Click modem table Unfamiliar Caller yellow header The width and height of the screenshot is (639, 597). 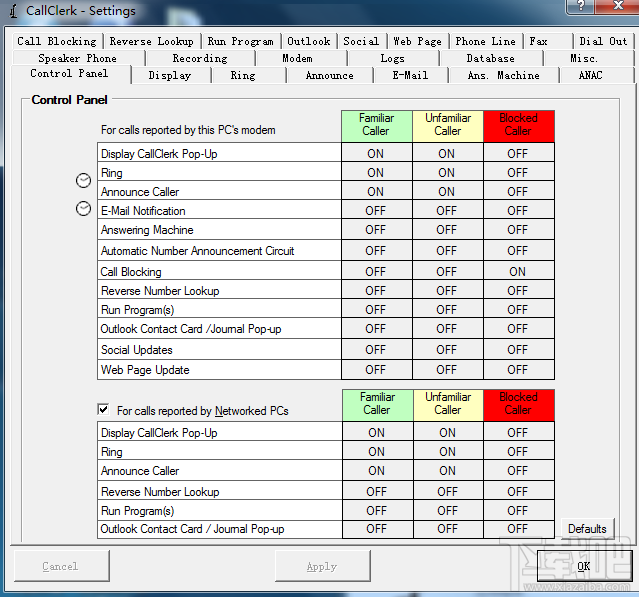[448, 125]
